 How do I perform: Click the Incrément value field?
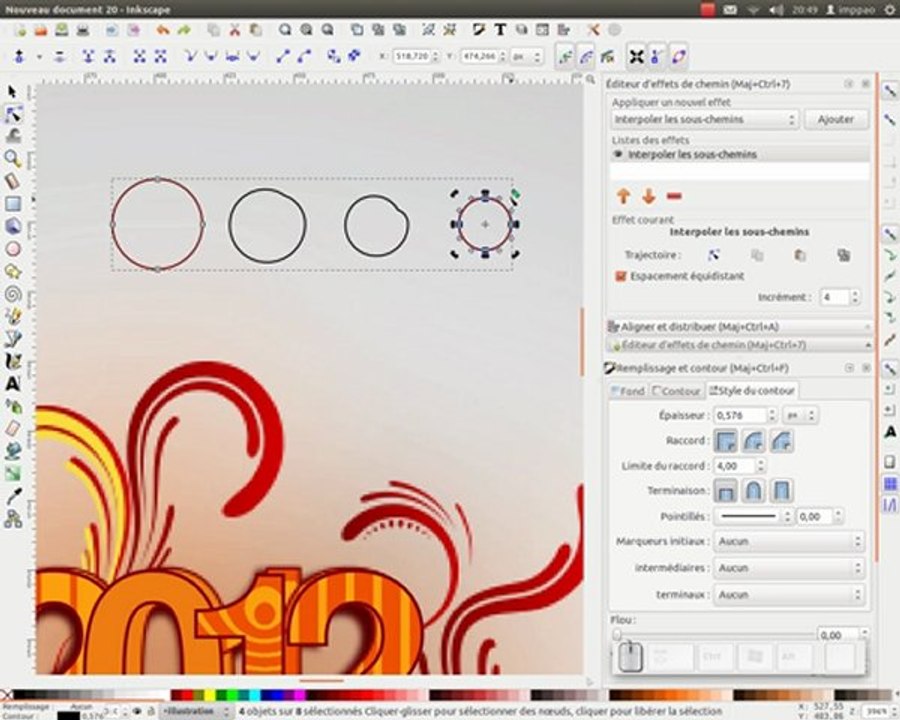click(x=835, y=297)
